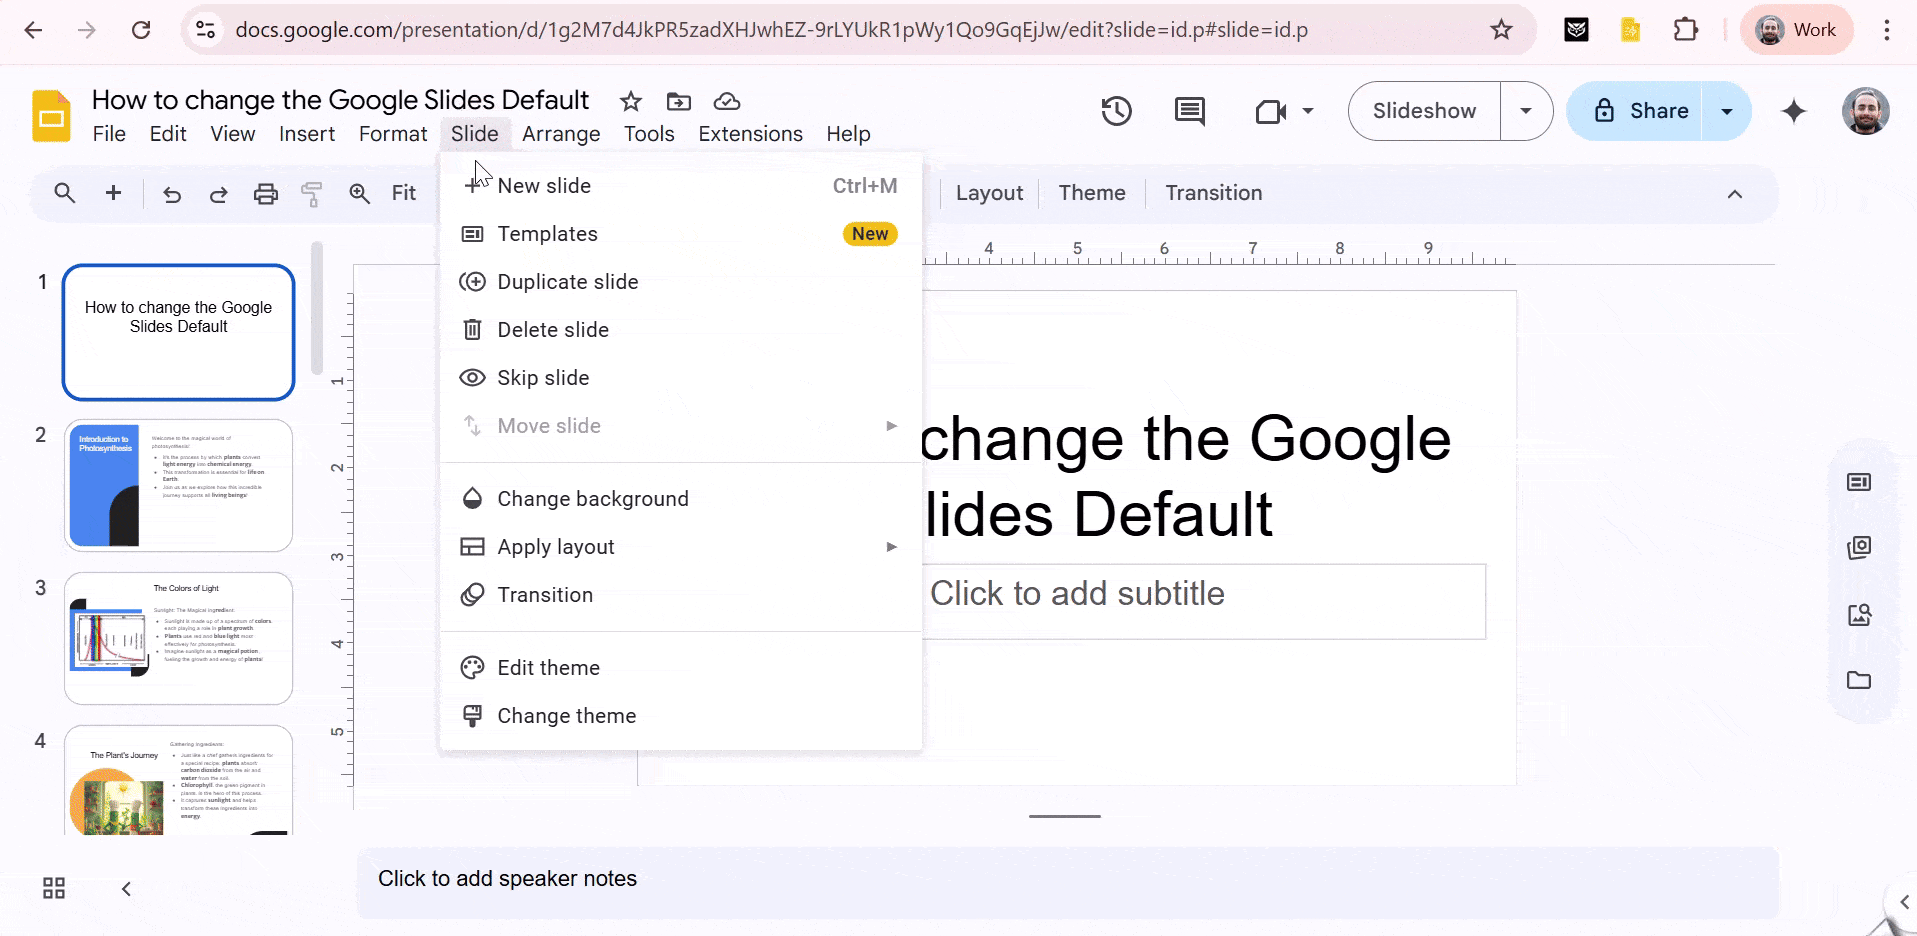1917x936 pixels.
Task: Select slide 3 thumbnail in the filmstrip
Action: click(x=178, y=638)
